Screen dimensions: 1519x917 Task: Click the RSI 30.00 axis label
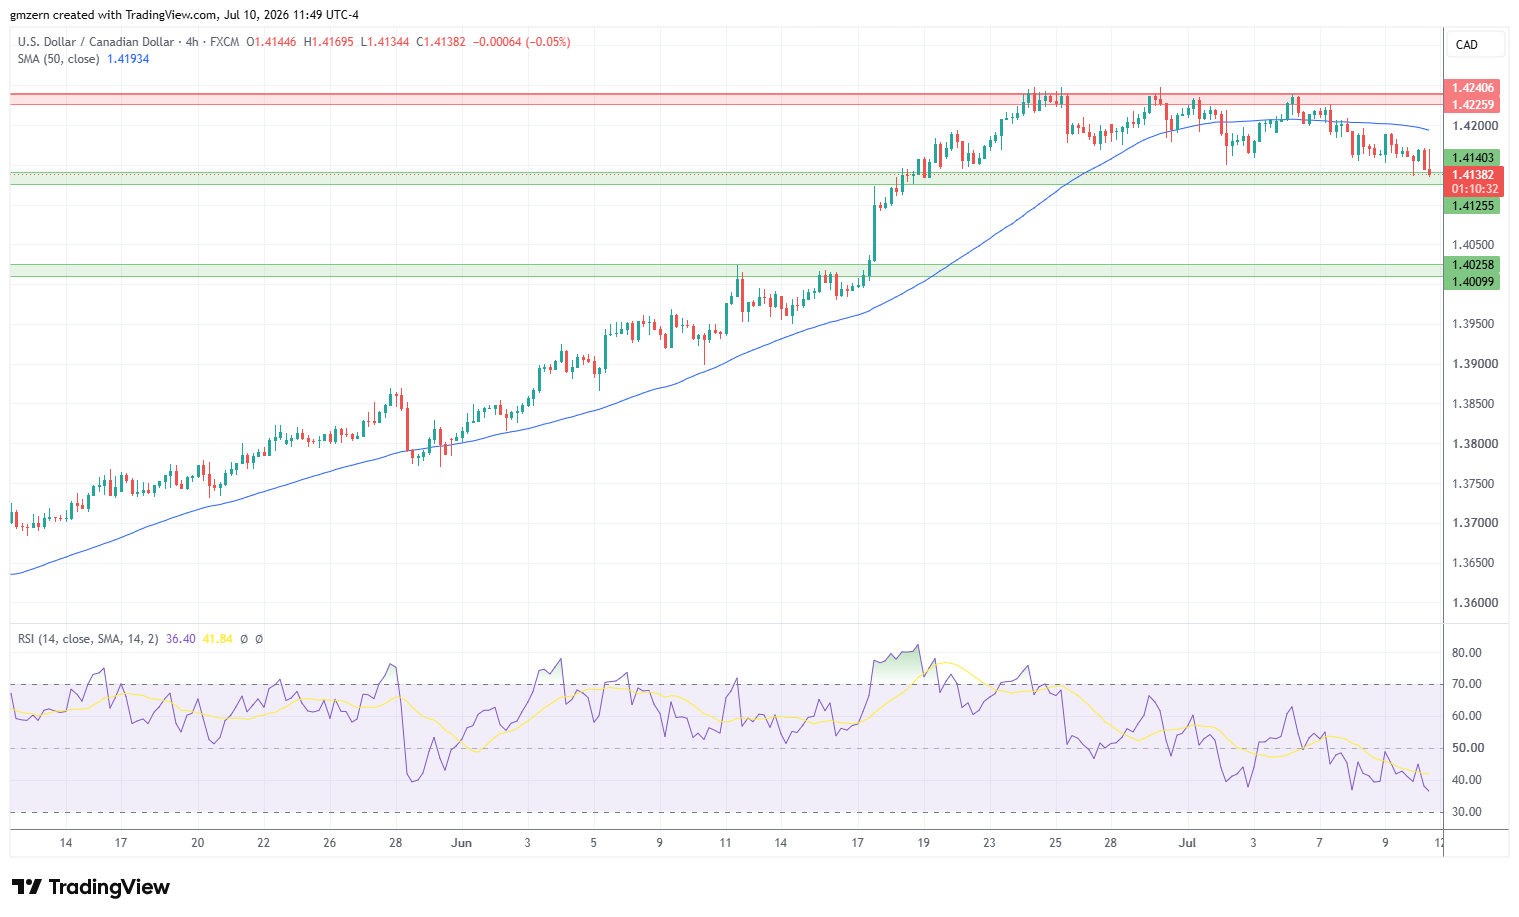coord(1467,812)
